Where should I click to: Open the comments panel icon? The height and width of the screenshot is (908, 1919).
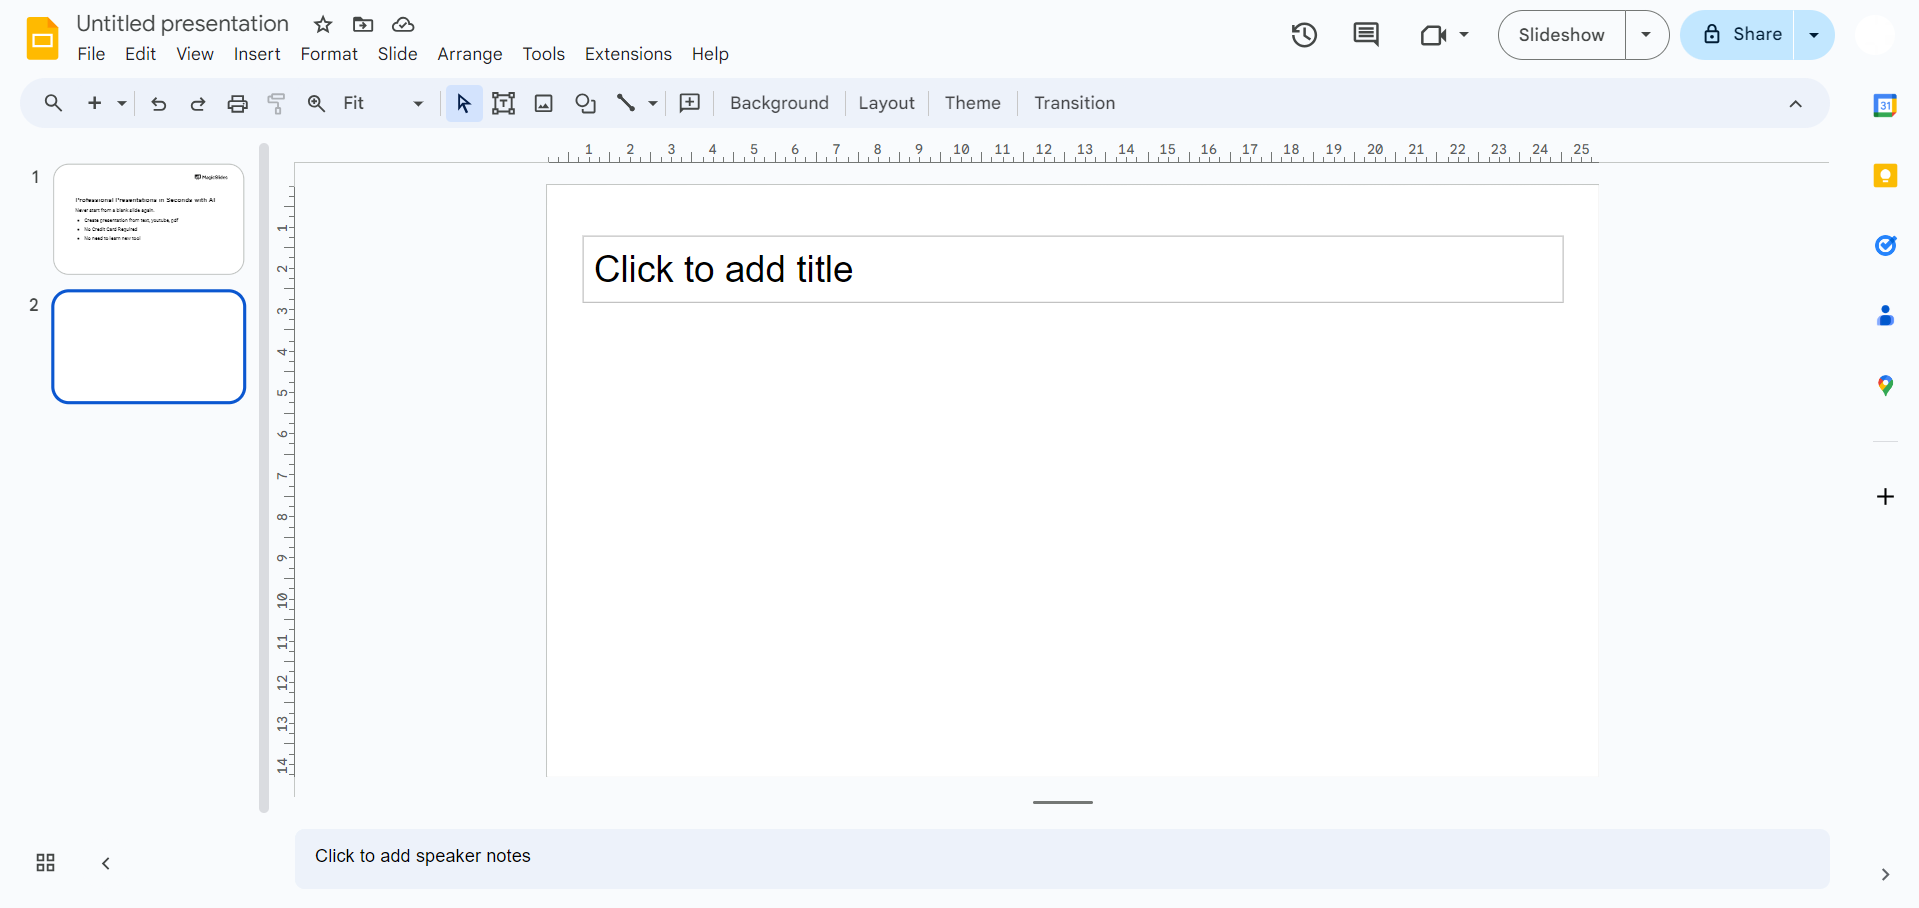click(x=1365, y=35)
